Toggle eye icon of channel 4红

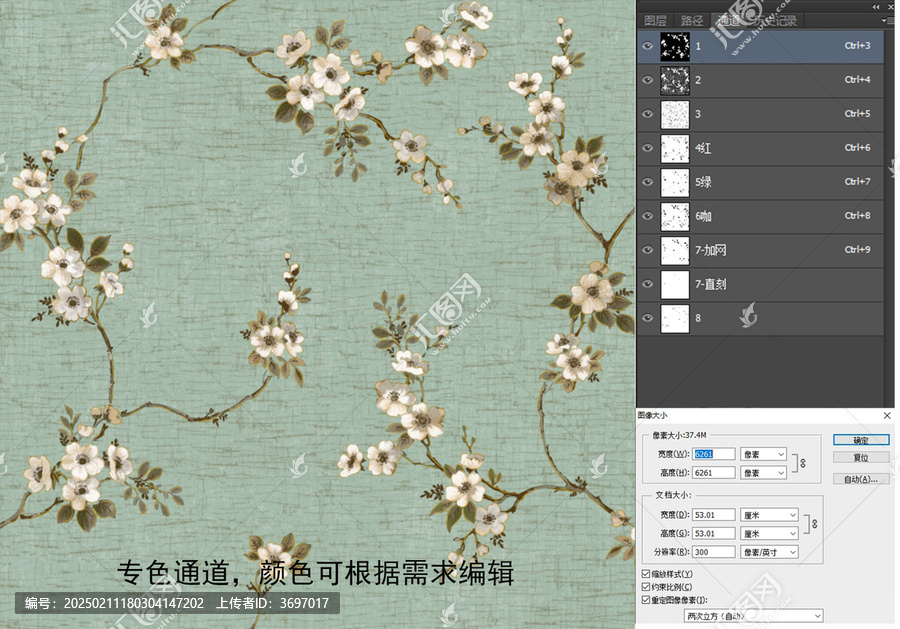click(x=647, y=147)
